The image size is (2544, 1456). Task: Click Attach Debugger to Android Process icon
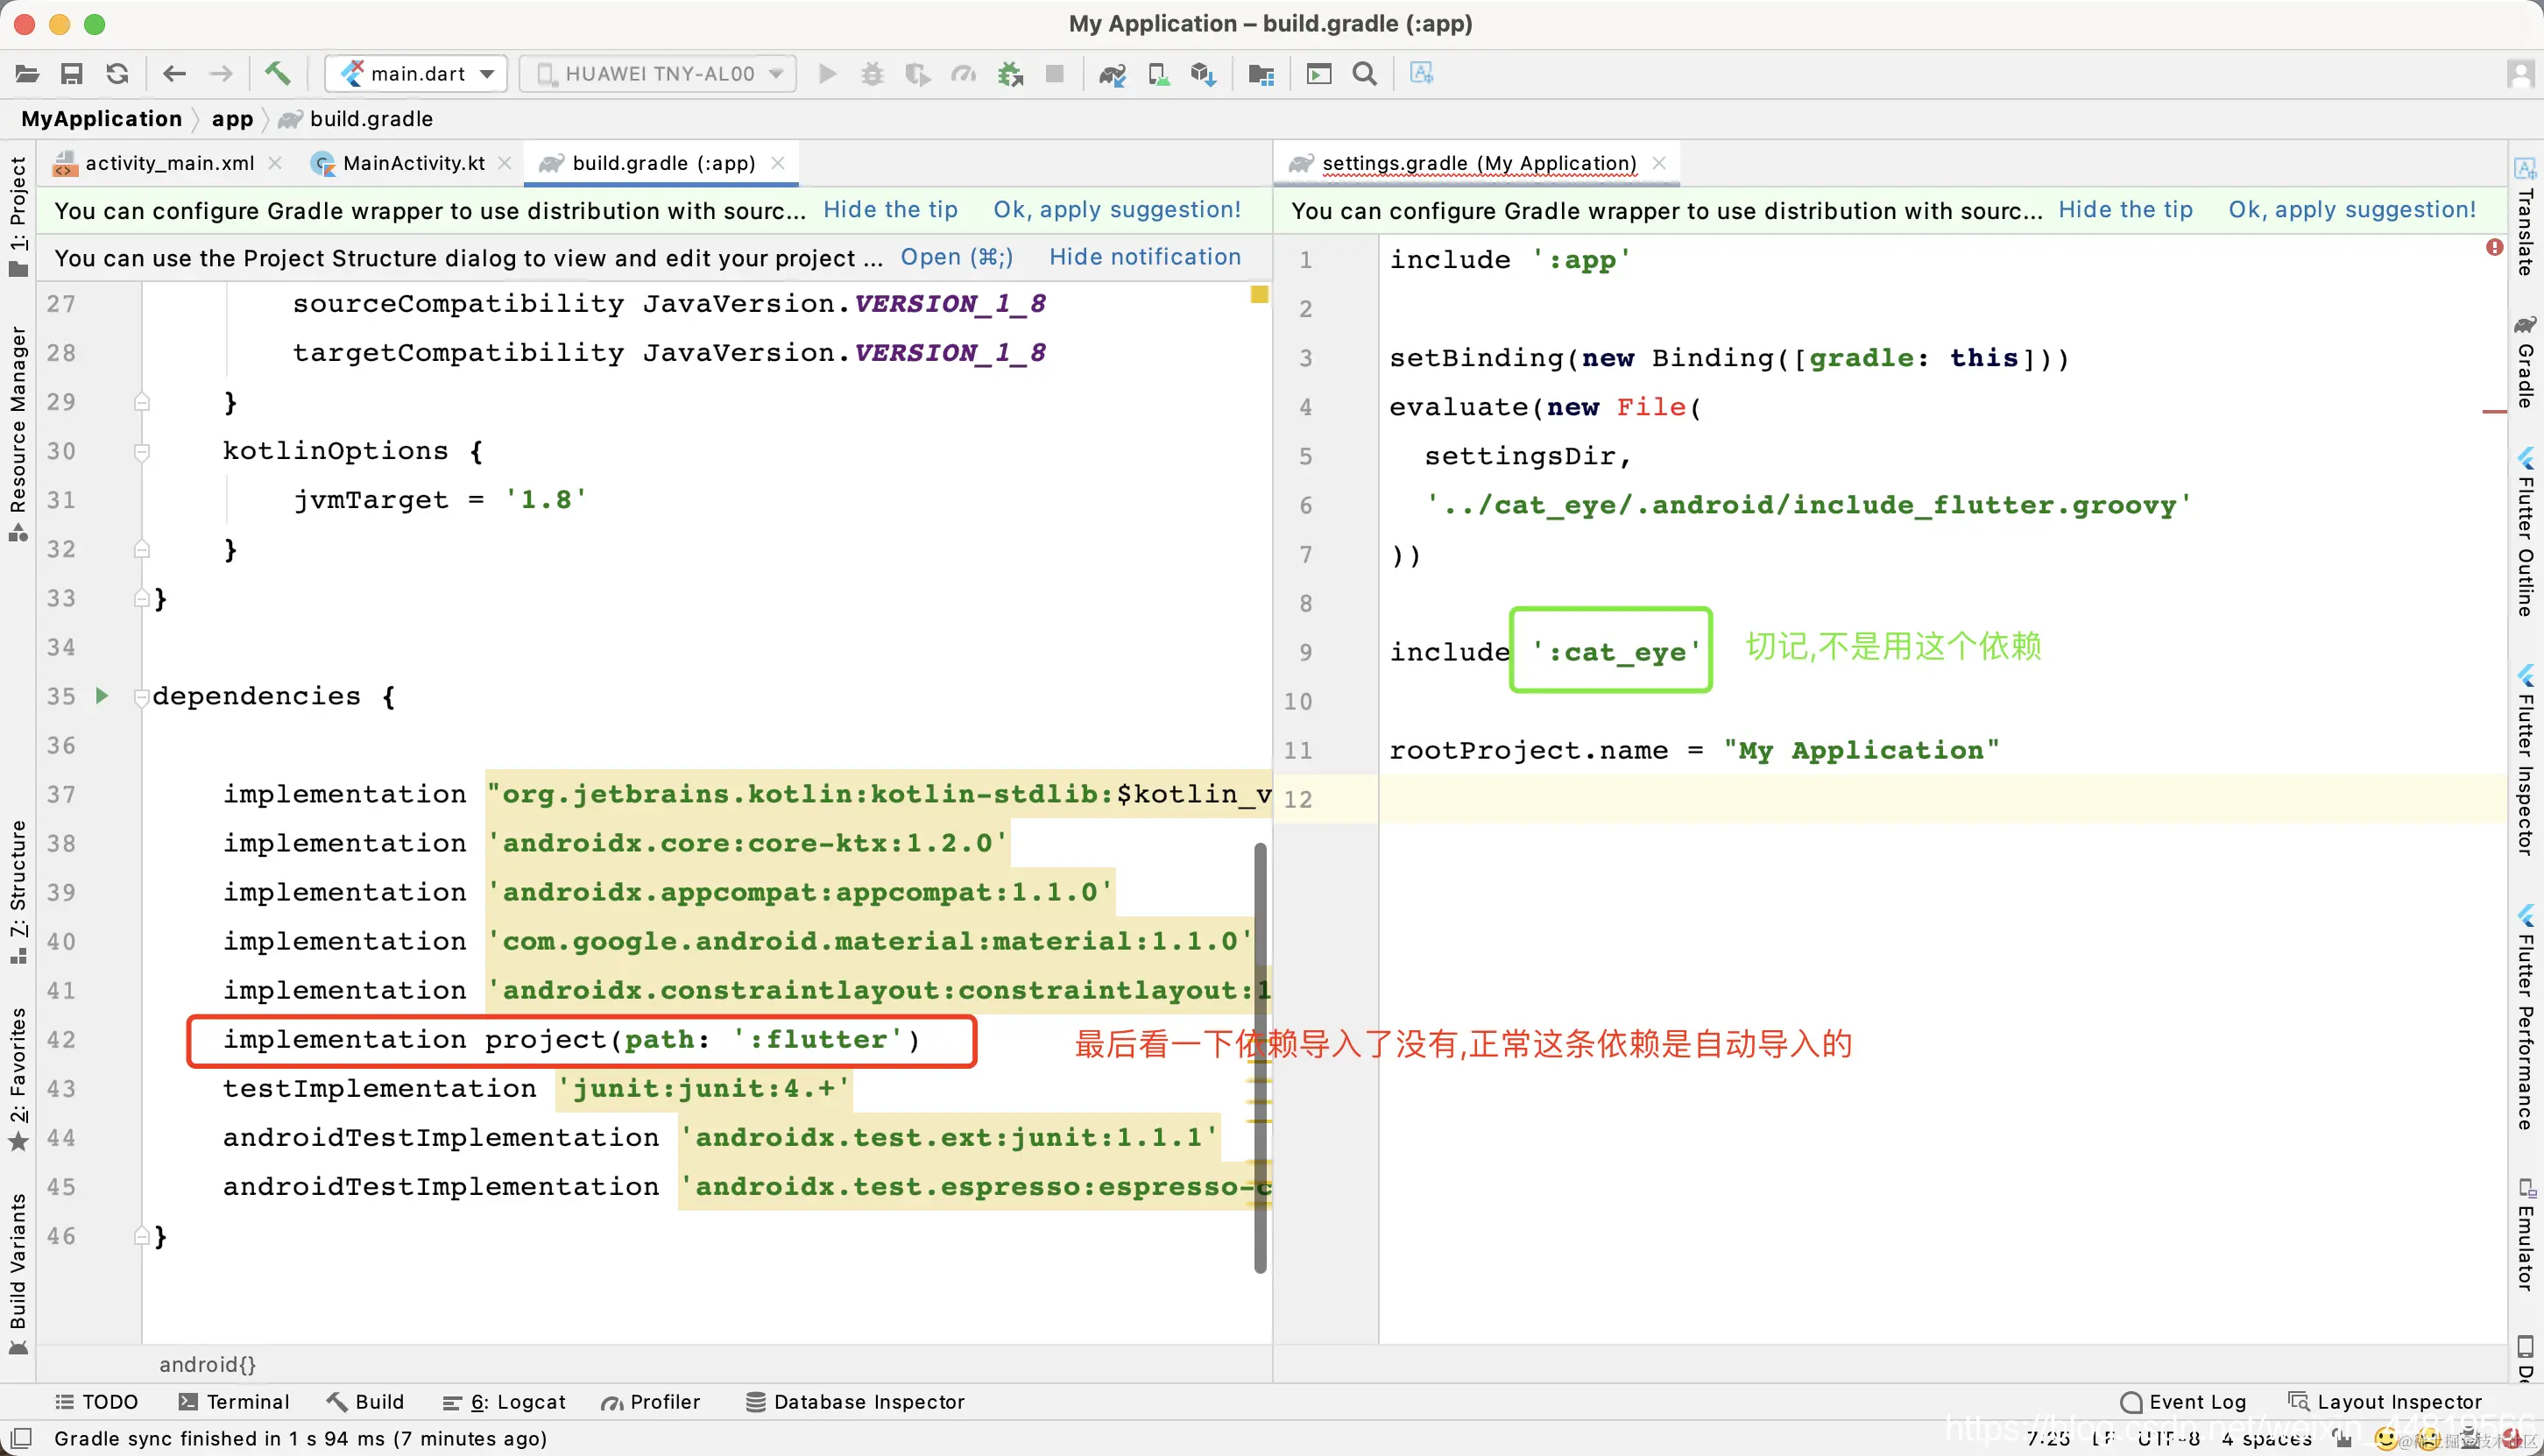click(1010, 74)
